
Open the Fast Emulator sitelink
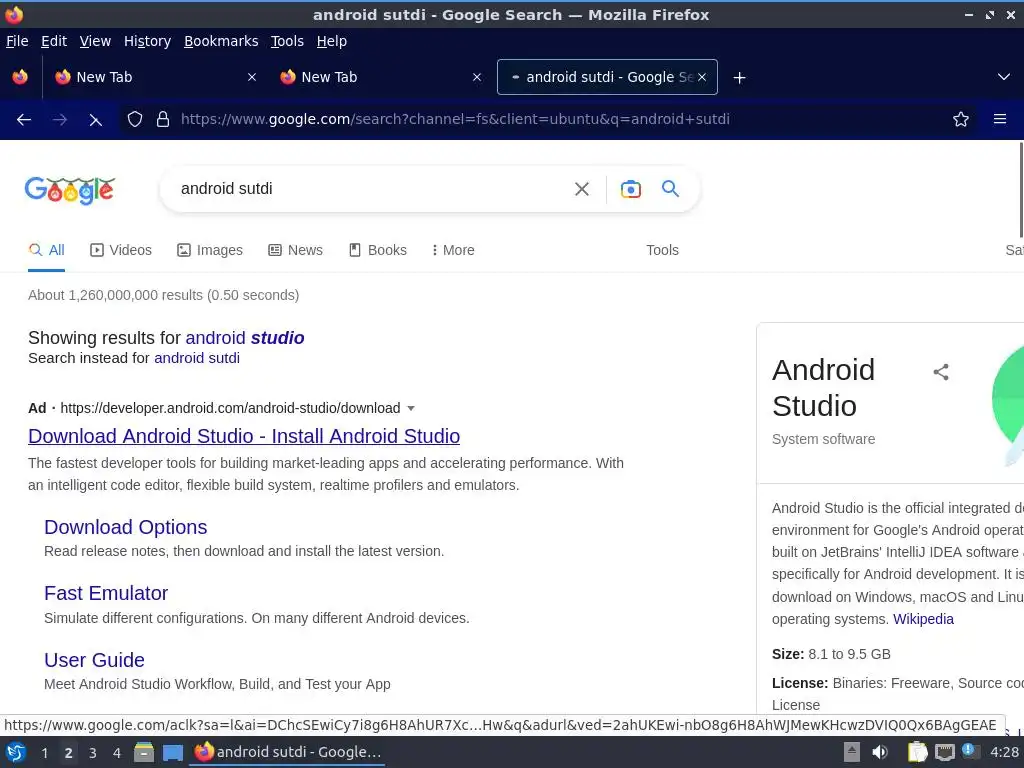coord(106,593)
